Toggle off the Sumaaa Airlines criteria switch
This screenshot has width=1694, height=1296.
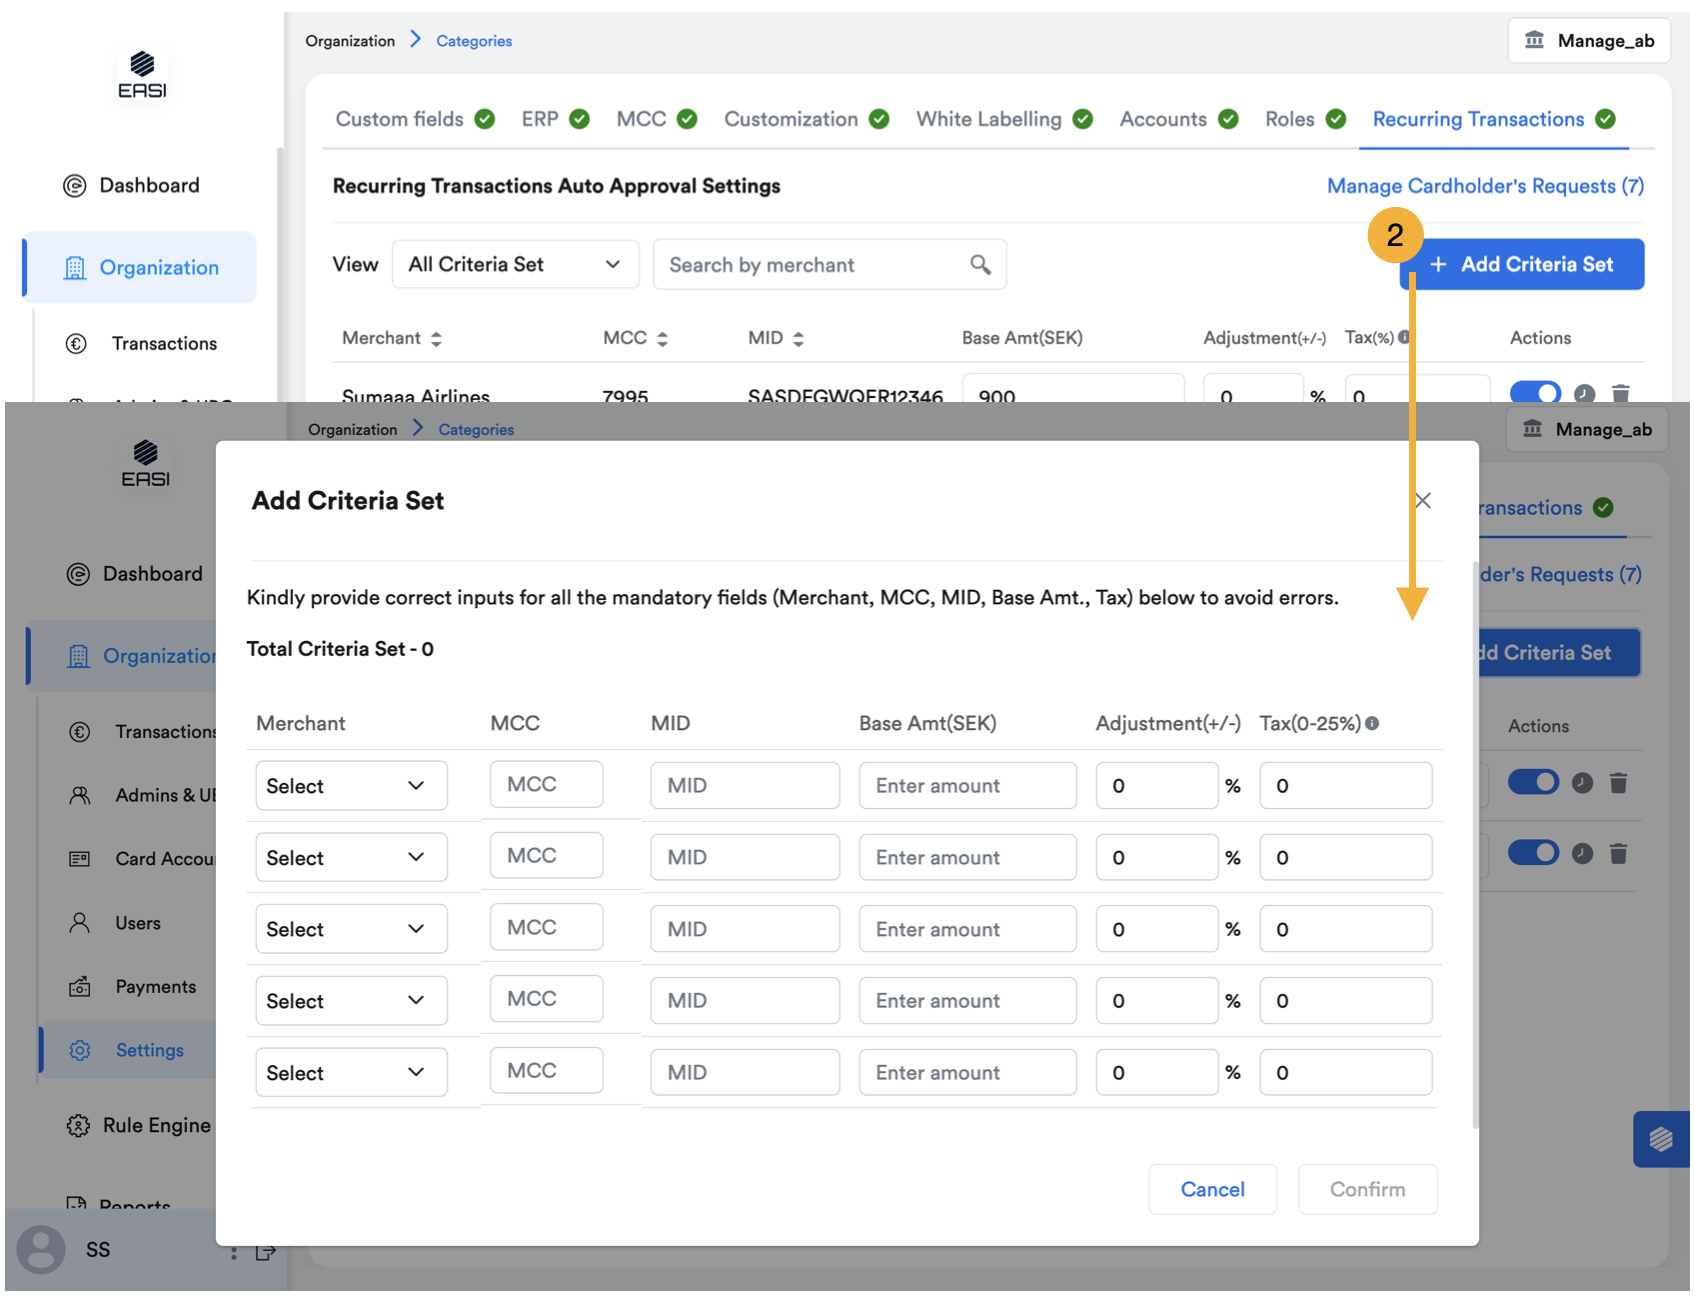click(x=1535, y=392)
